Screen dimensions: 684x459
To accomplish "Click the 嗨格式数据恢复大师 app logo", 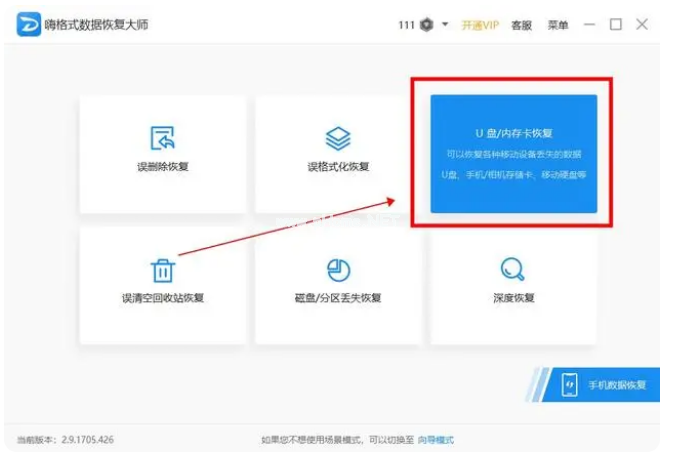I will pyautogui.click(x=27, y=25).
